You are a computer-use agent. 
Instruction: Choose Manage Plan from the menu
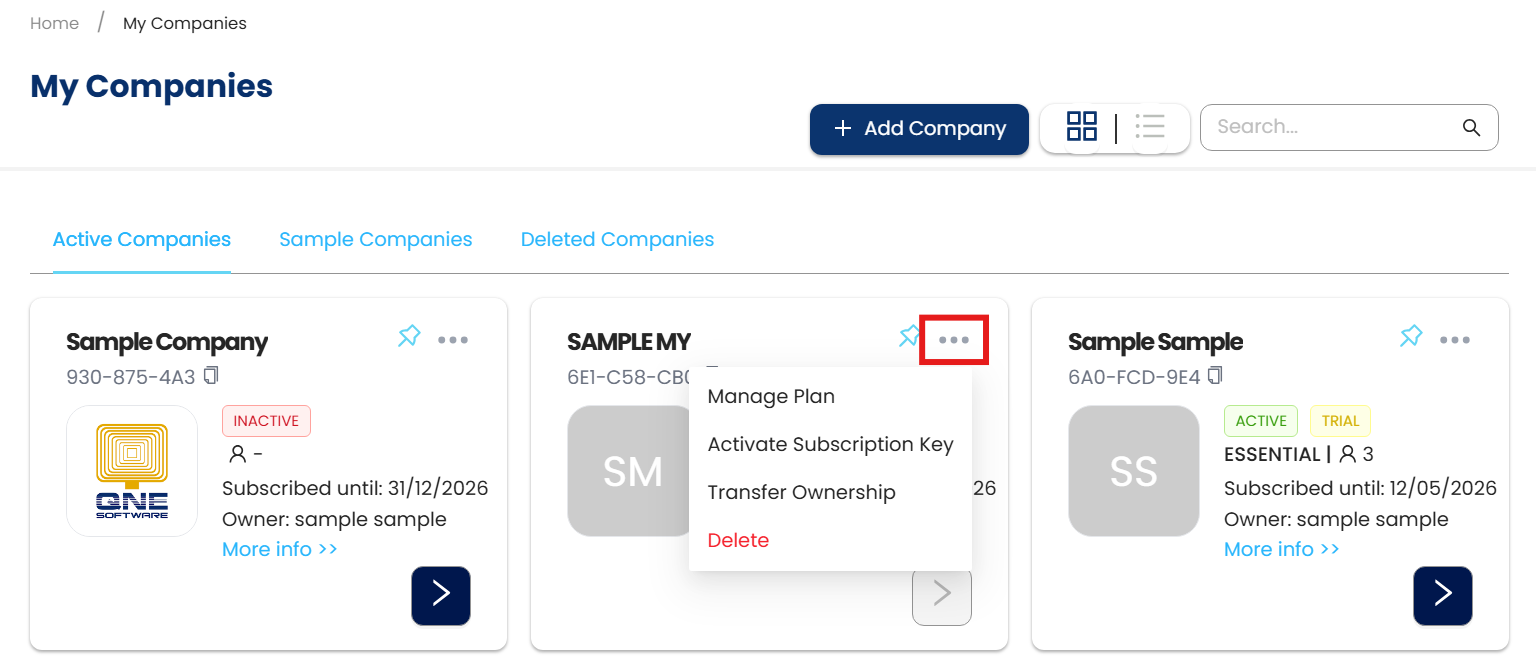(771, 396)
